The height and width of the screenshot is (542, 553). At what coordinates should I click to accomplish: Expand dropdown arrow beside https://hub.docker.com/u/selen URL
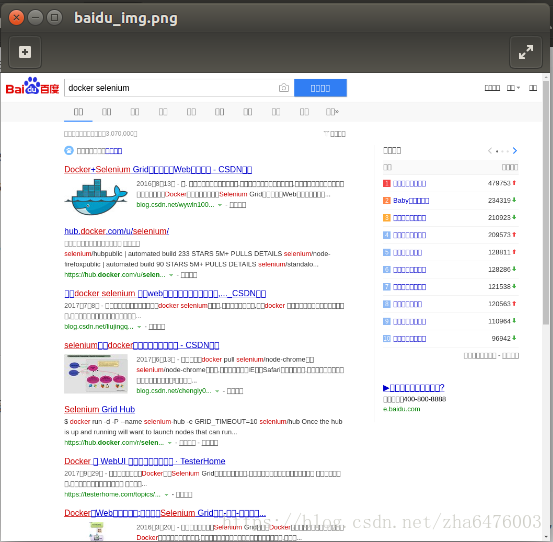171,275
